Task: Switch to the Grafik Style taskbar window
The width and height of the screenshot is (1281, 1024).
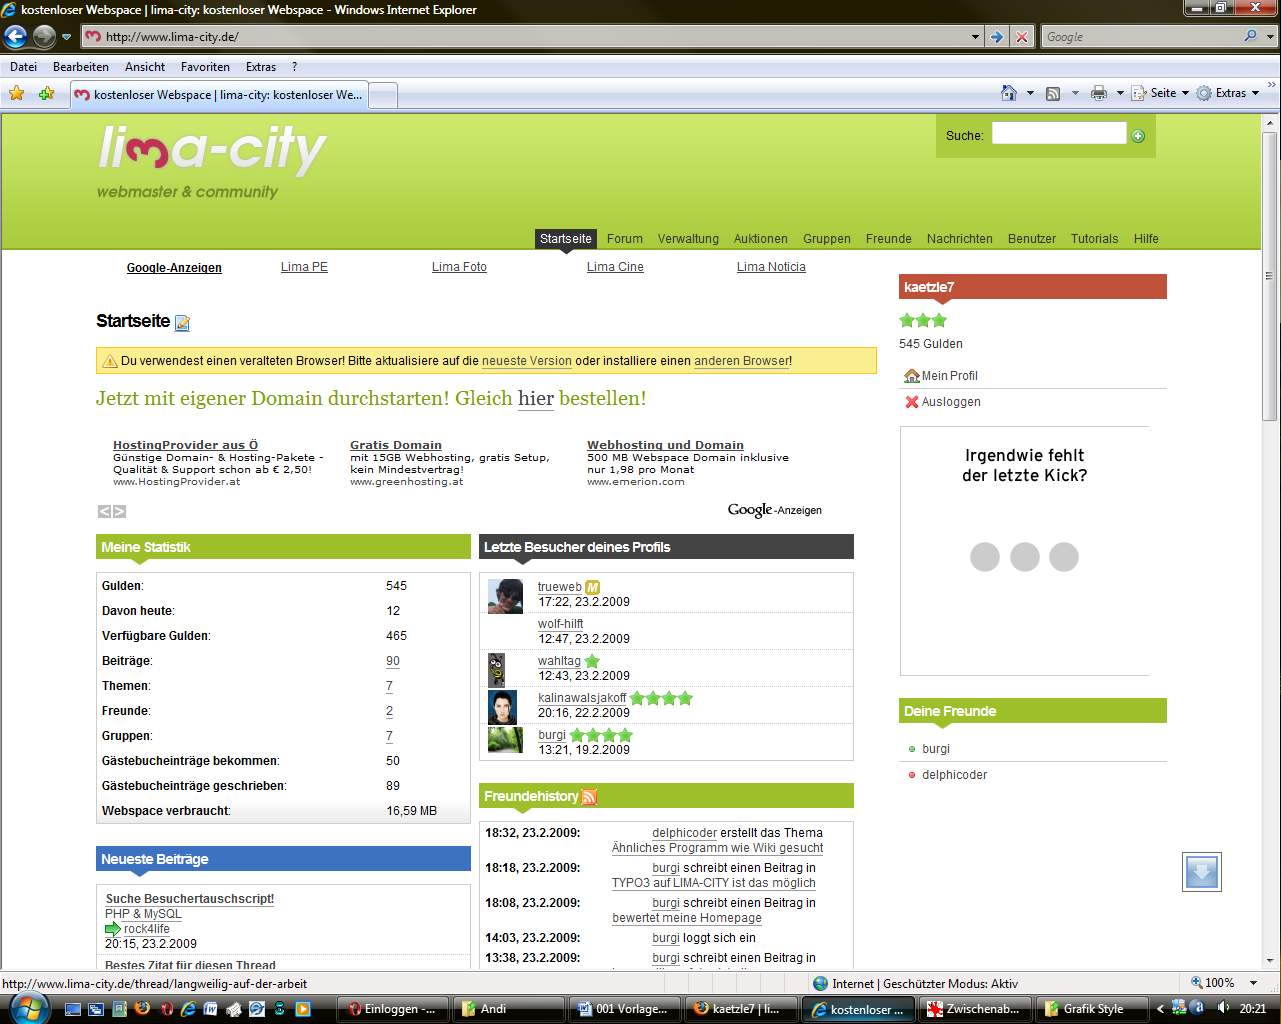Action: 1090,1009
